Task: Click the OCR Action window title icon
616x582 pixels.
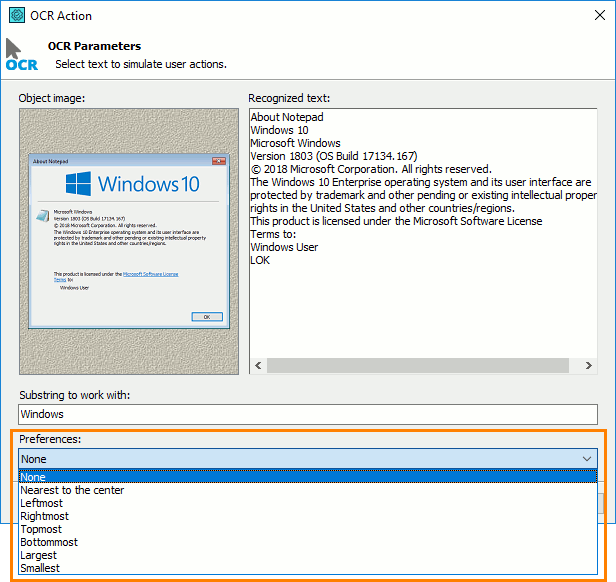Action: (17, 15)
